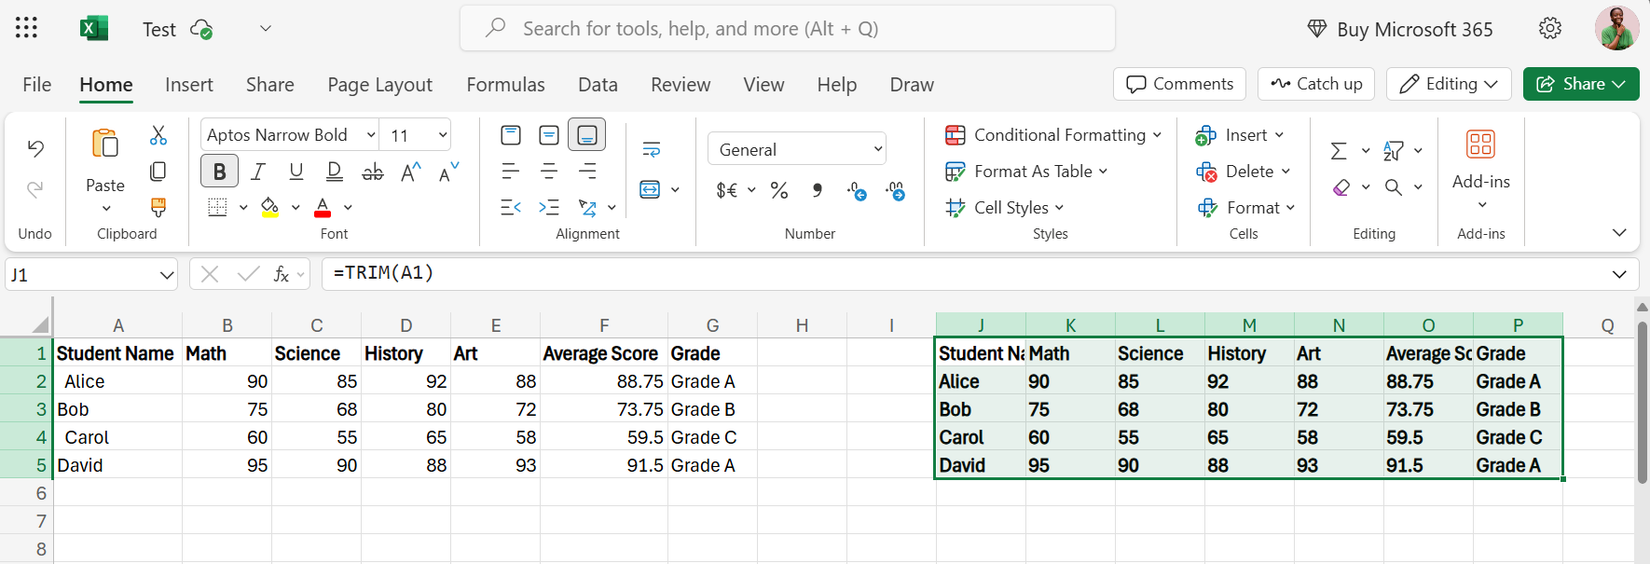This screenshot has width=1650, height=564.
Task: Click the Increase Indent icon
Action: point(549,207)
